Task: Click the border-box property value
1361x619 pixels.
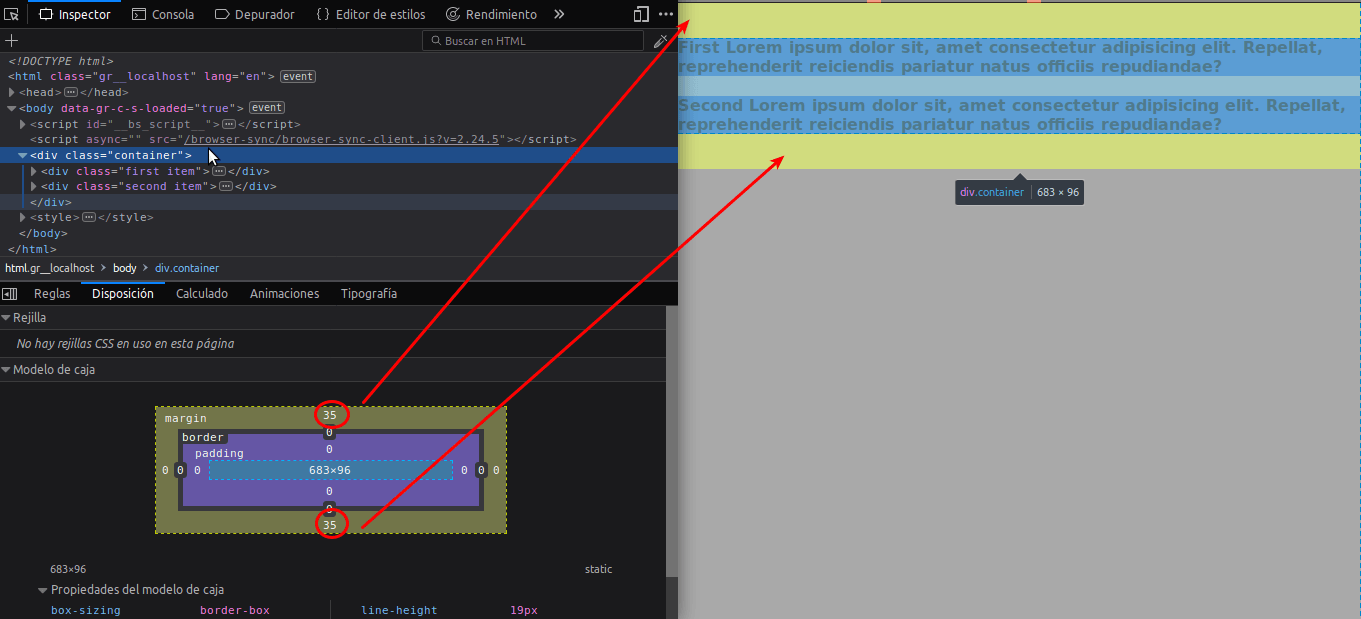Action: 235,610
